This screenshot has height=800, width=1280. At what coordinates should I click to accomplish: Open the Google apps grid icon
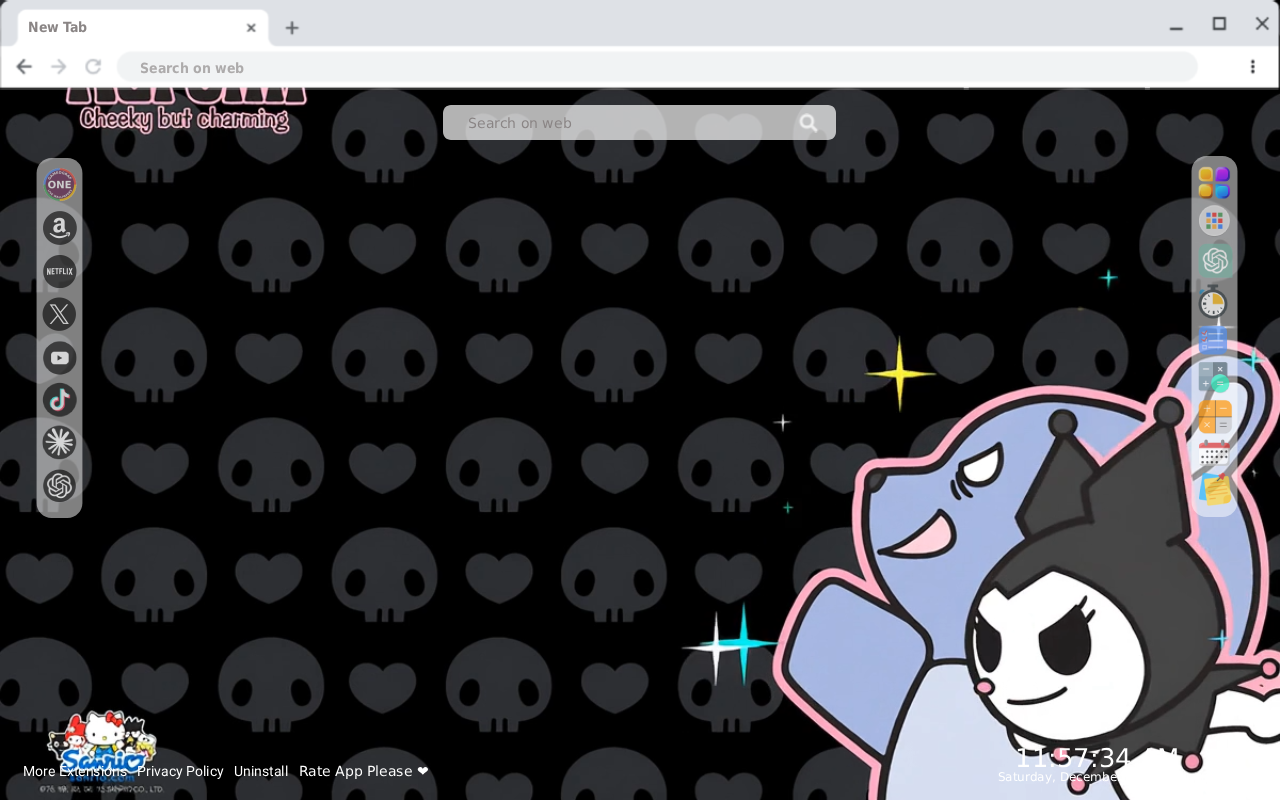(x=1214, y=221)
